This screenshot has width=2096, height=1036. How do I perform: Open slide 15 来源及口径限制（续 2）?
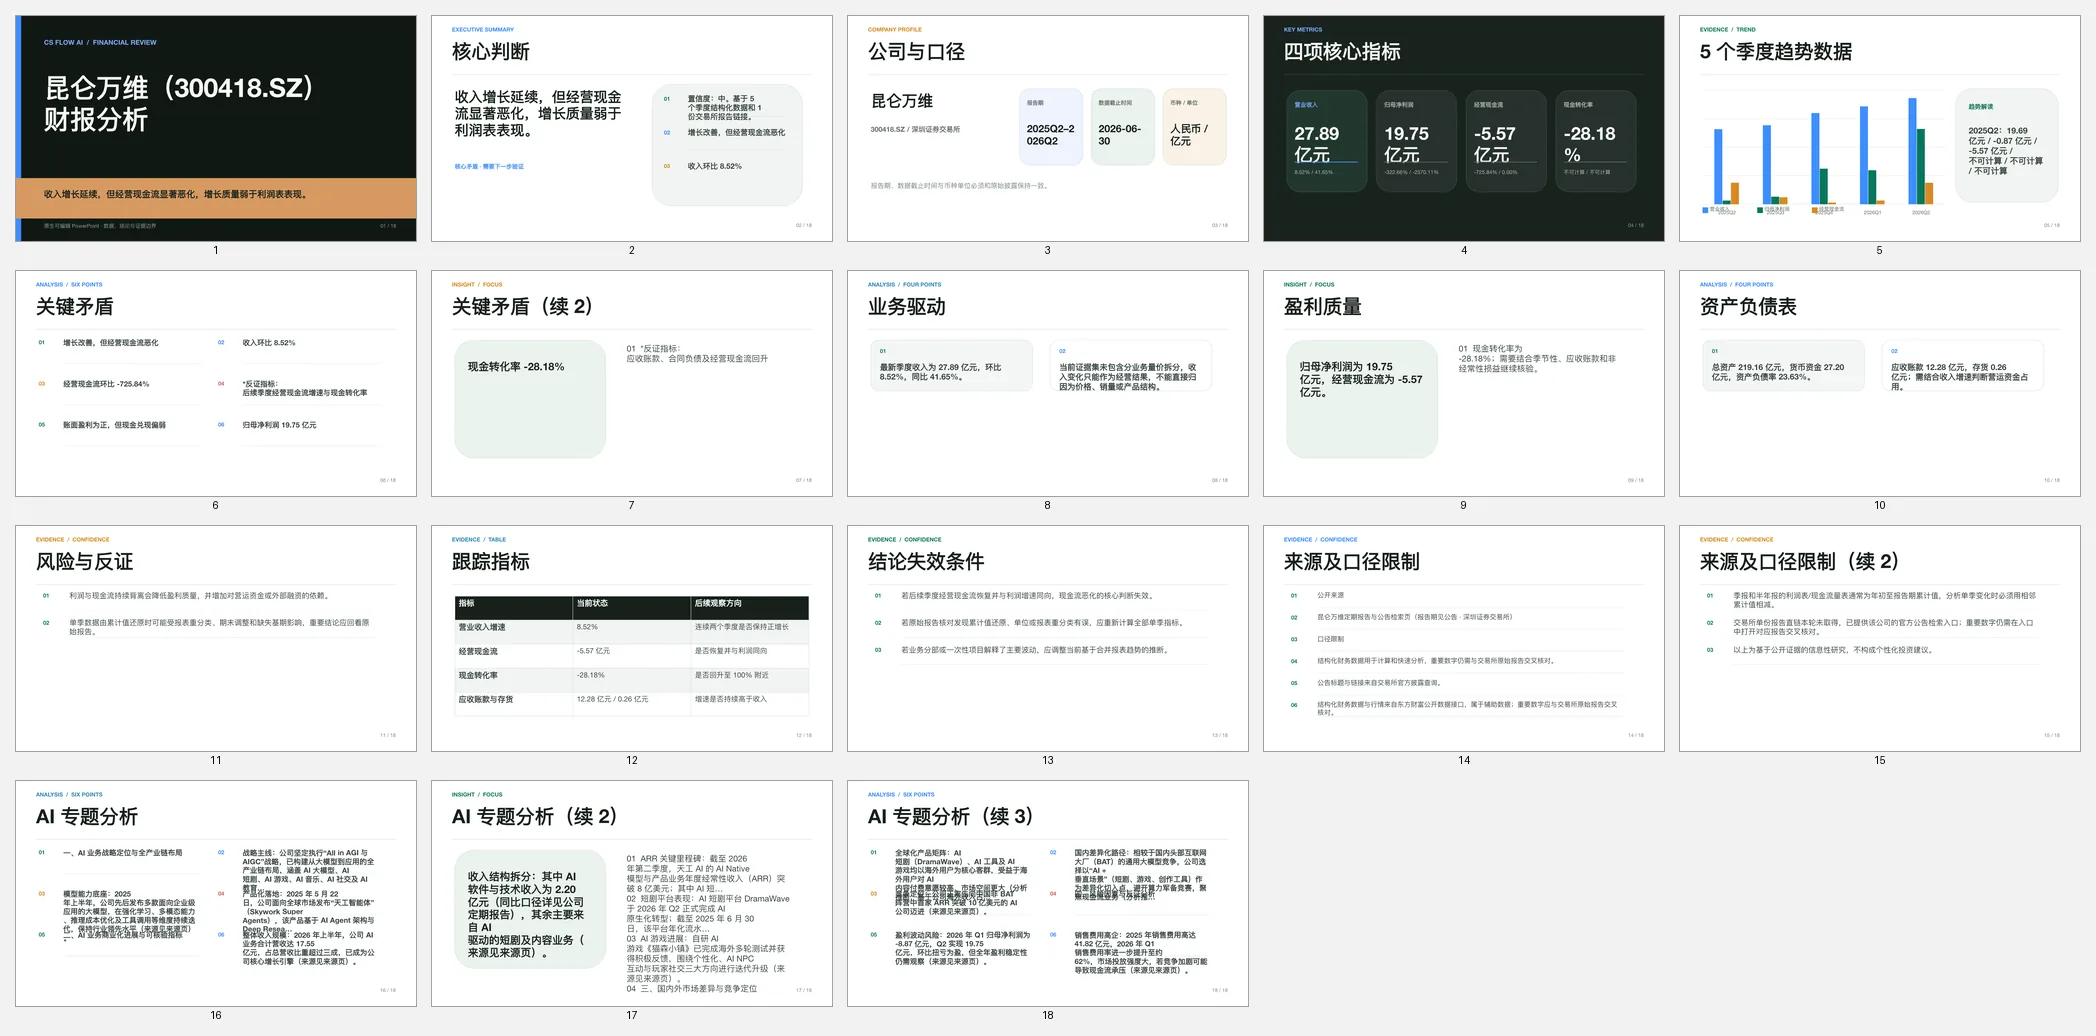[1880, 638]
